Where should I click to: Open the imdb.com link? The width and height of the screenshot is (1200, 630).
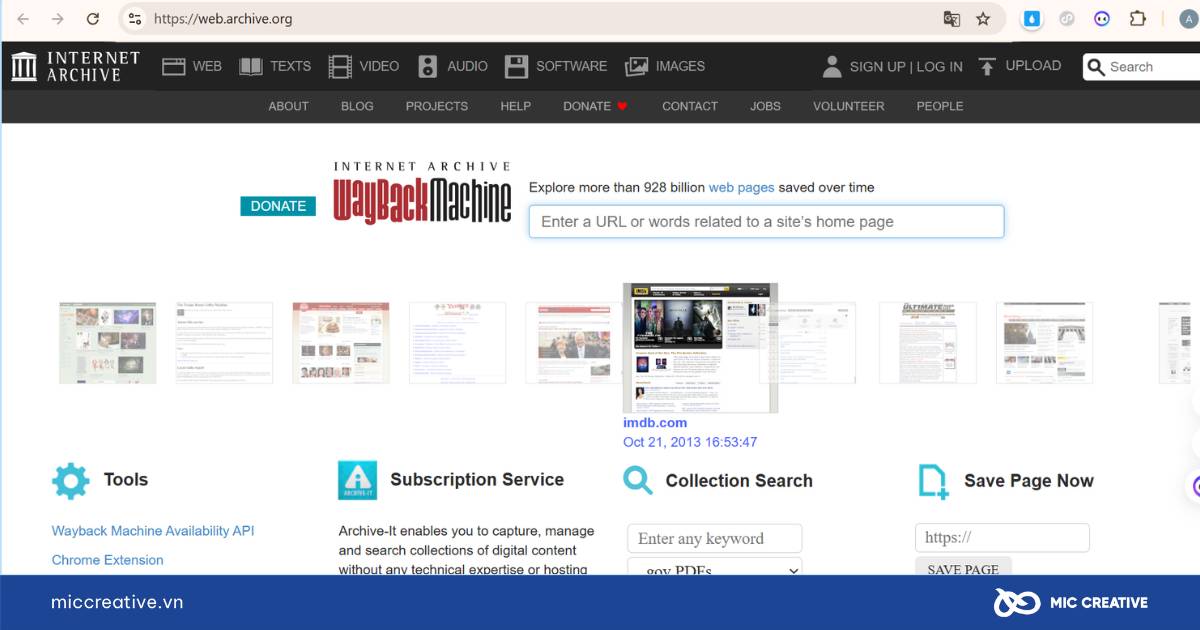tap(655, 423)
